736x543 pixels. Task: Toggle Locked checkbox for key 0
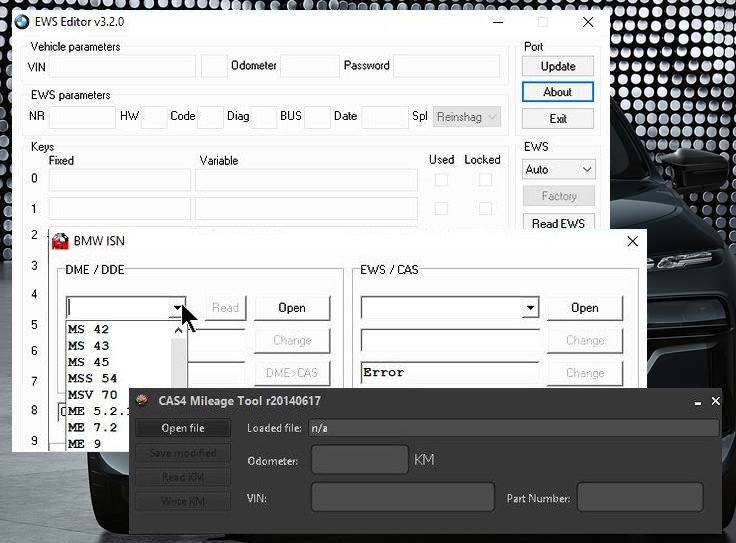tap(485, 180)
